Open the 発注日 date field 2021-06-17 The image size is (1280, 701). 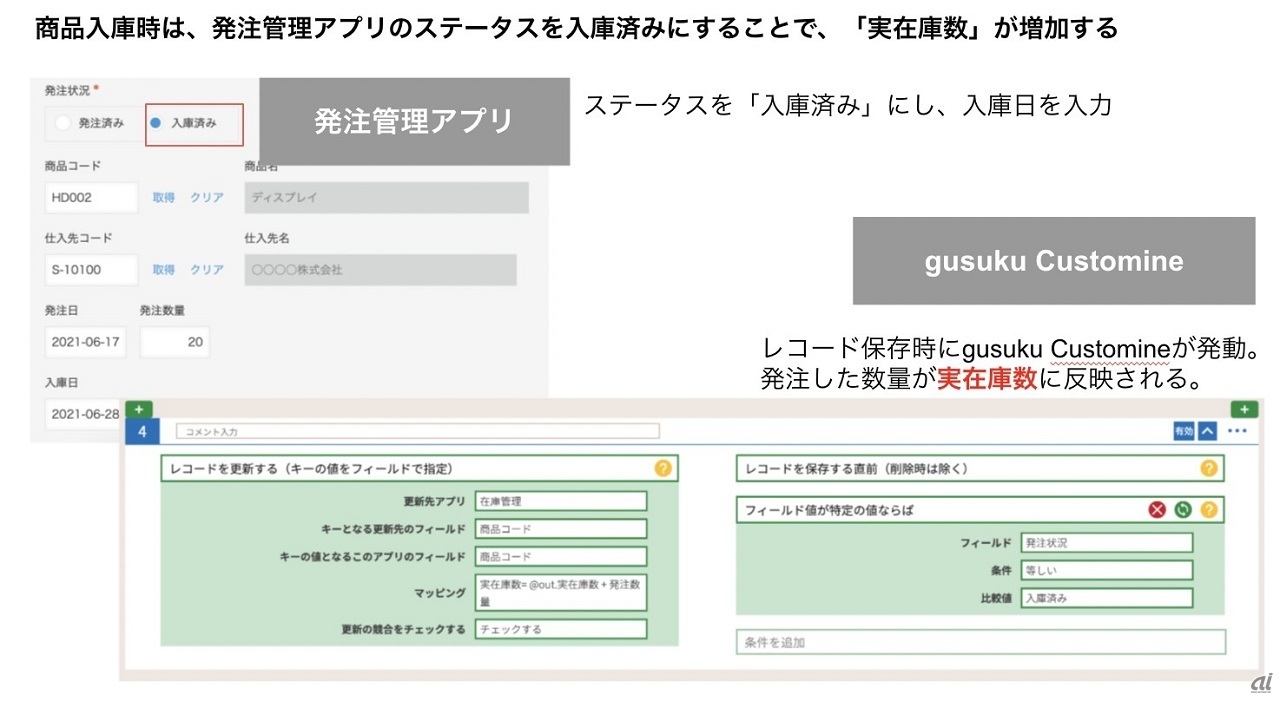click(x=85, y=342)
